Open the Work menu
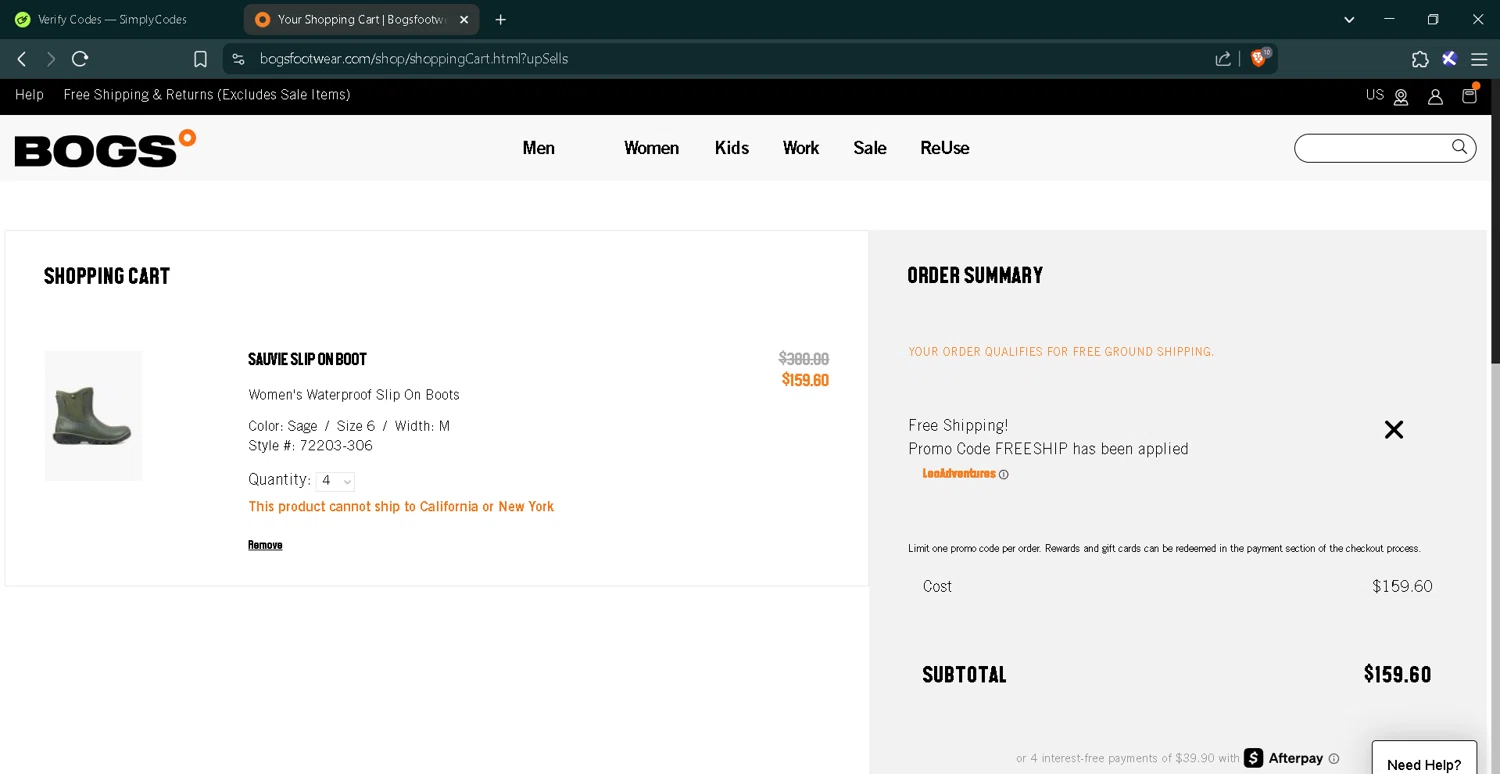 pos(801,148)
